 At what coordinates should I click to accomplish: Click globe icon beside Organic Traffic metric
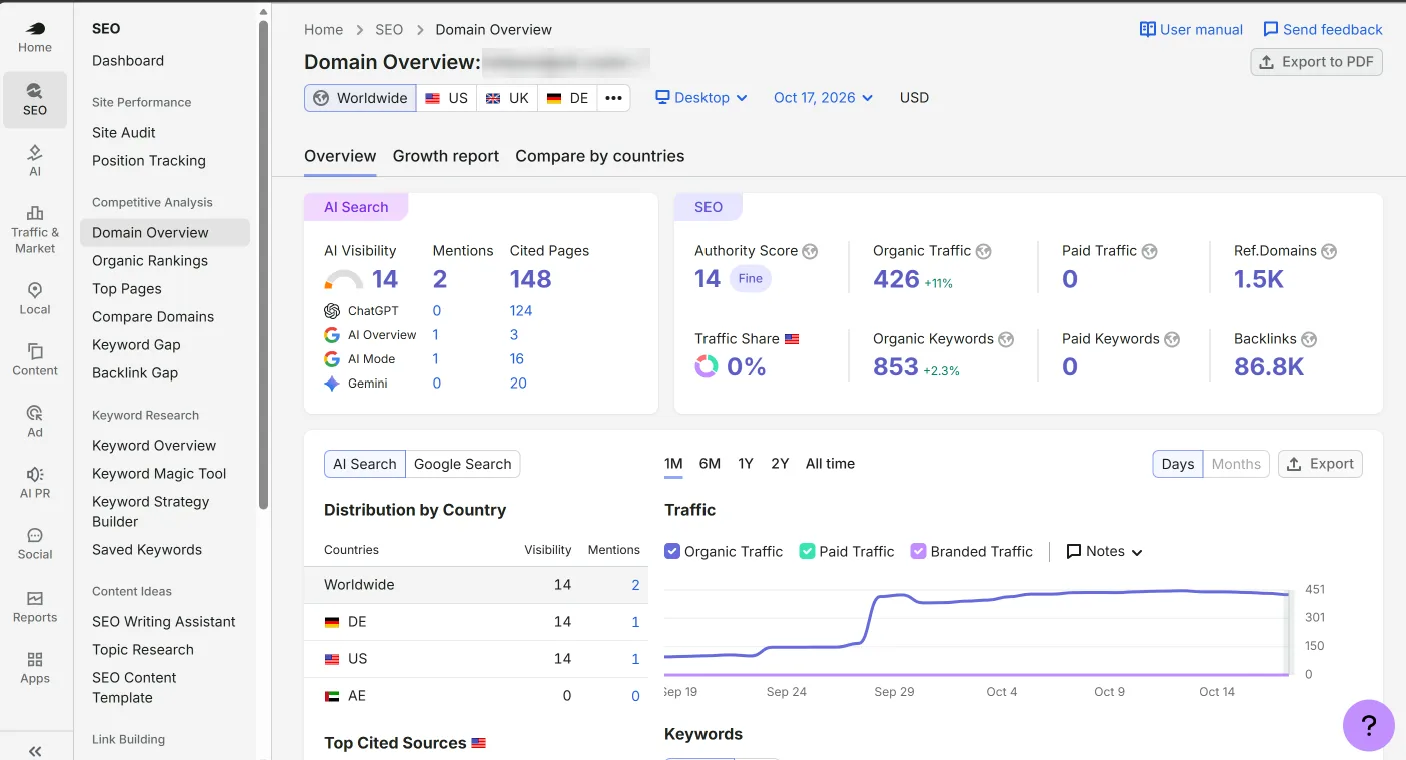click(984, 251)
